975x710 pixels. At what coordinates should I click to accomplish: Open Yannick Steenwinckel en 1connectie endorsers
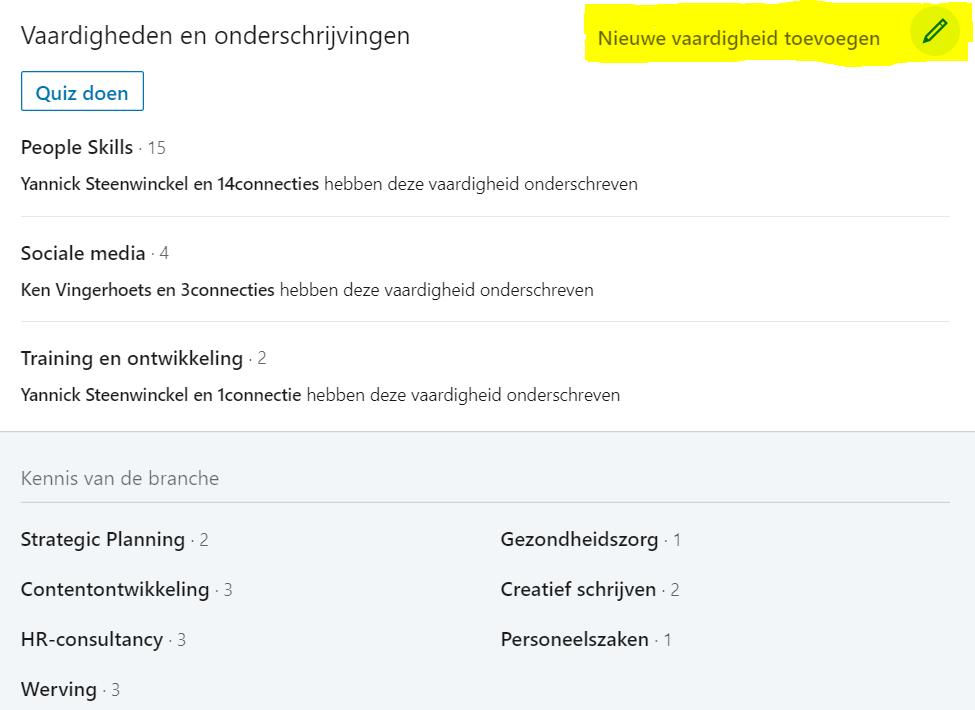click(x=161, y=395)
